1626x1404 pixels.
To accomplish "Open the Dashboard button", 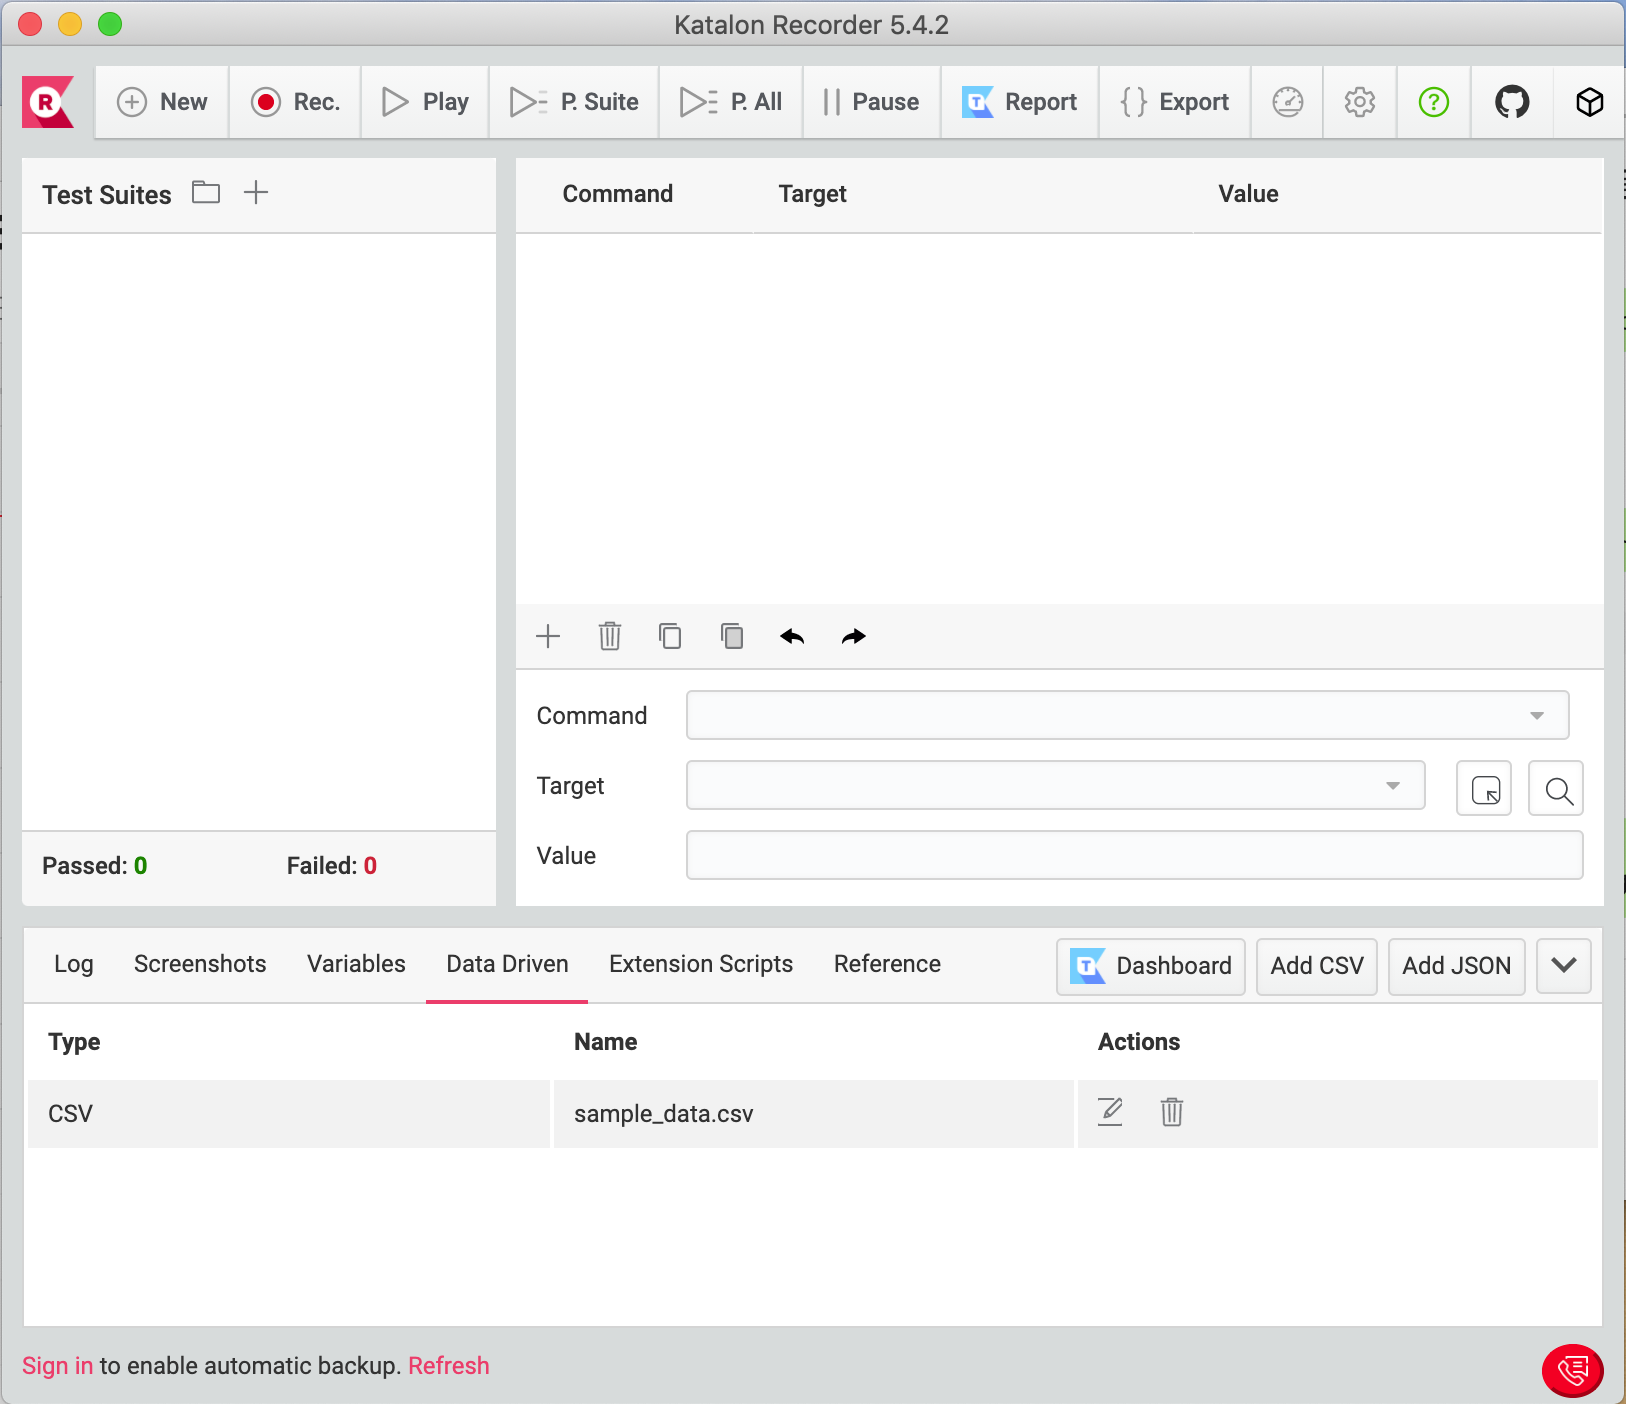I will point(1151,966).
